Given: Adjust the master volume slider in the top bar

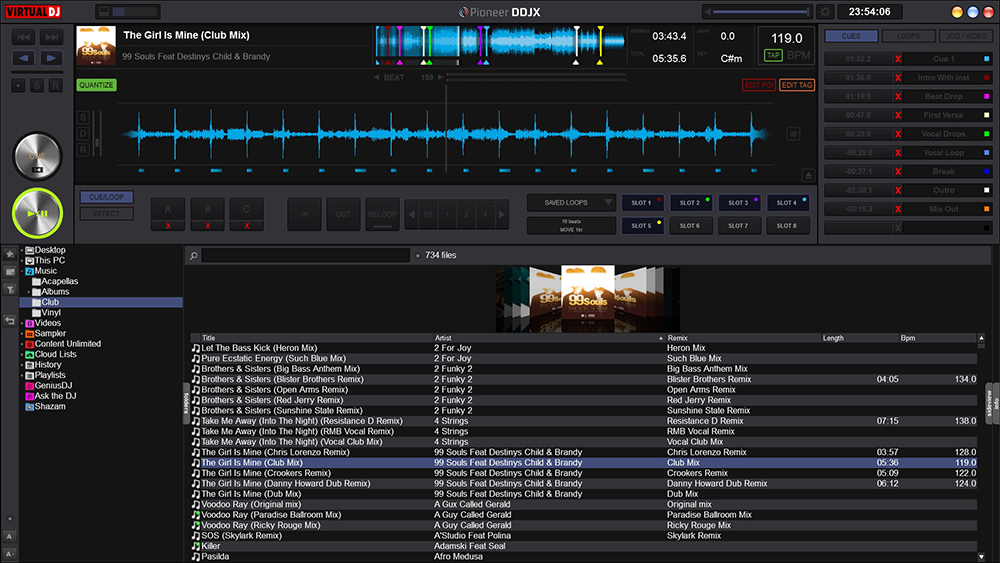Looking at the screenshot, I should tap(760, 11).
